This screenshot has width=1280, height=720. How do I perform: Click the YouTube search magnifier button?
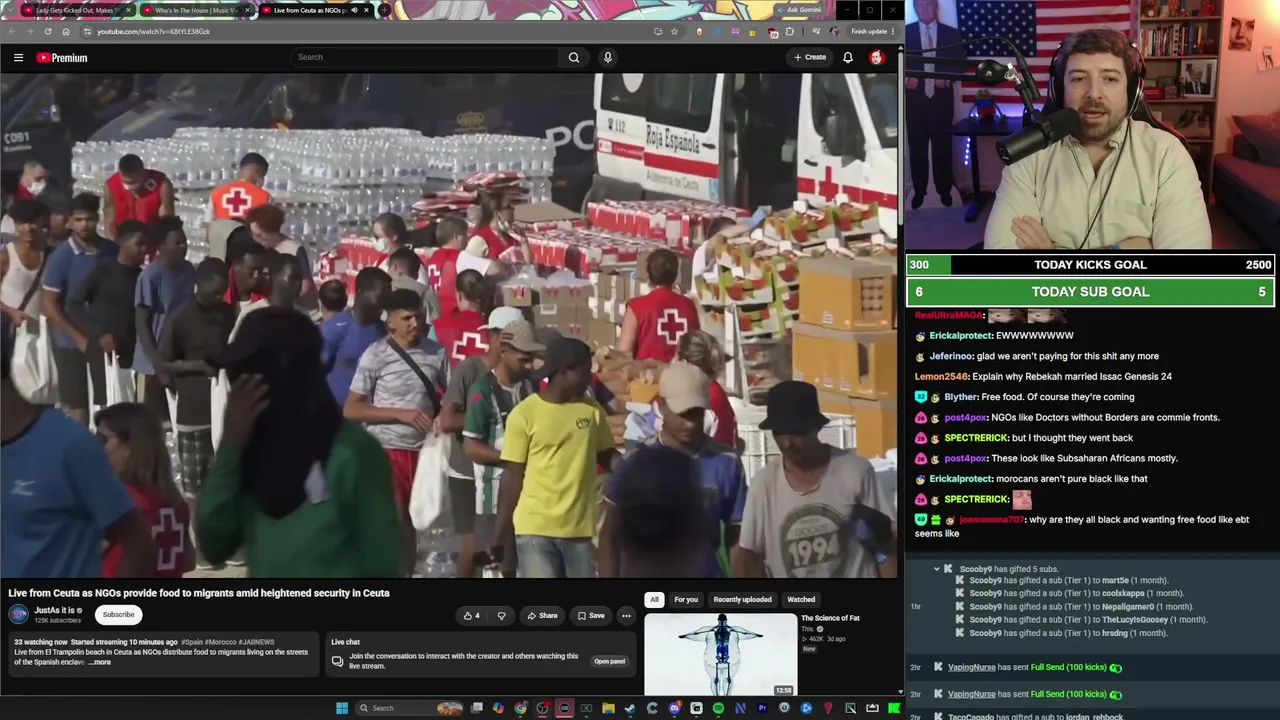coord(574,57)
